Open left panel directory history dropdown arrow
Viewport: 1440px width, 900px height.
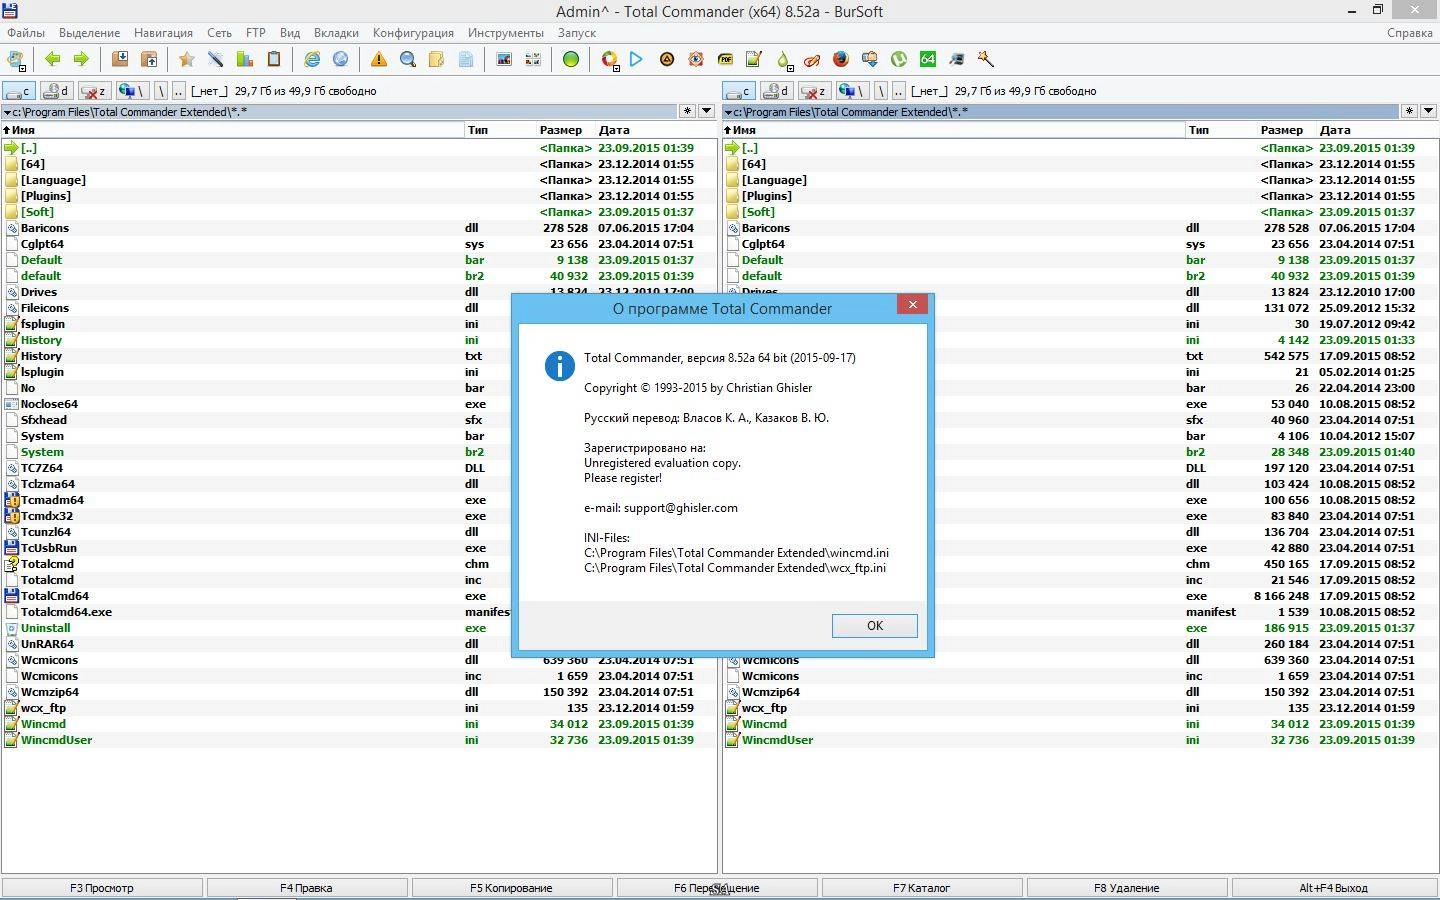click(x=707, y=111)
